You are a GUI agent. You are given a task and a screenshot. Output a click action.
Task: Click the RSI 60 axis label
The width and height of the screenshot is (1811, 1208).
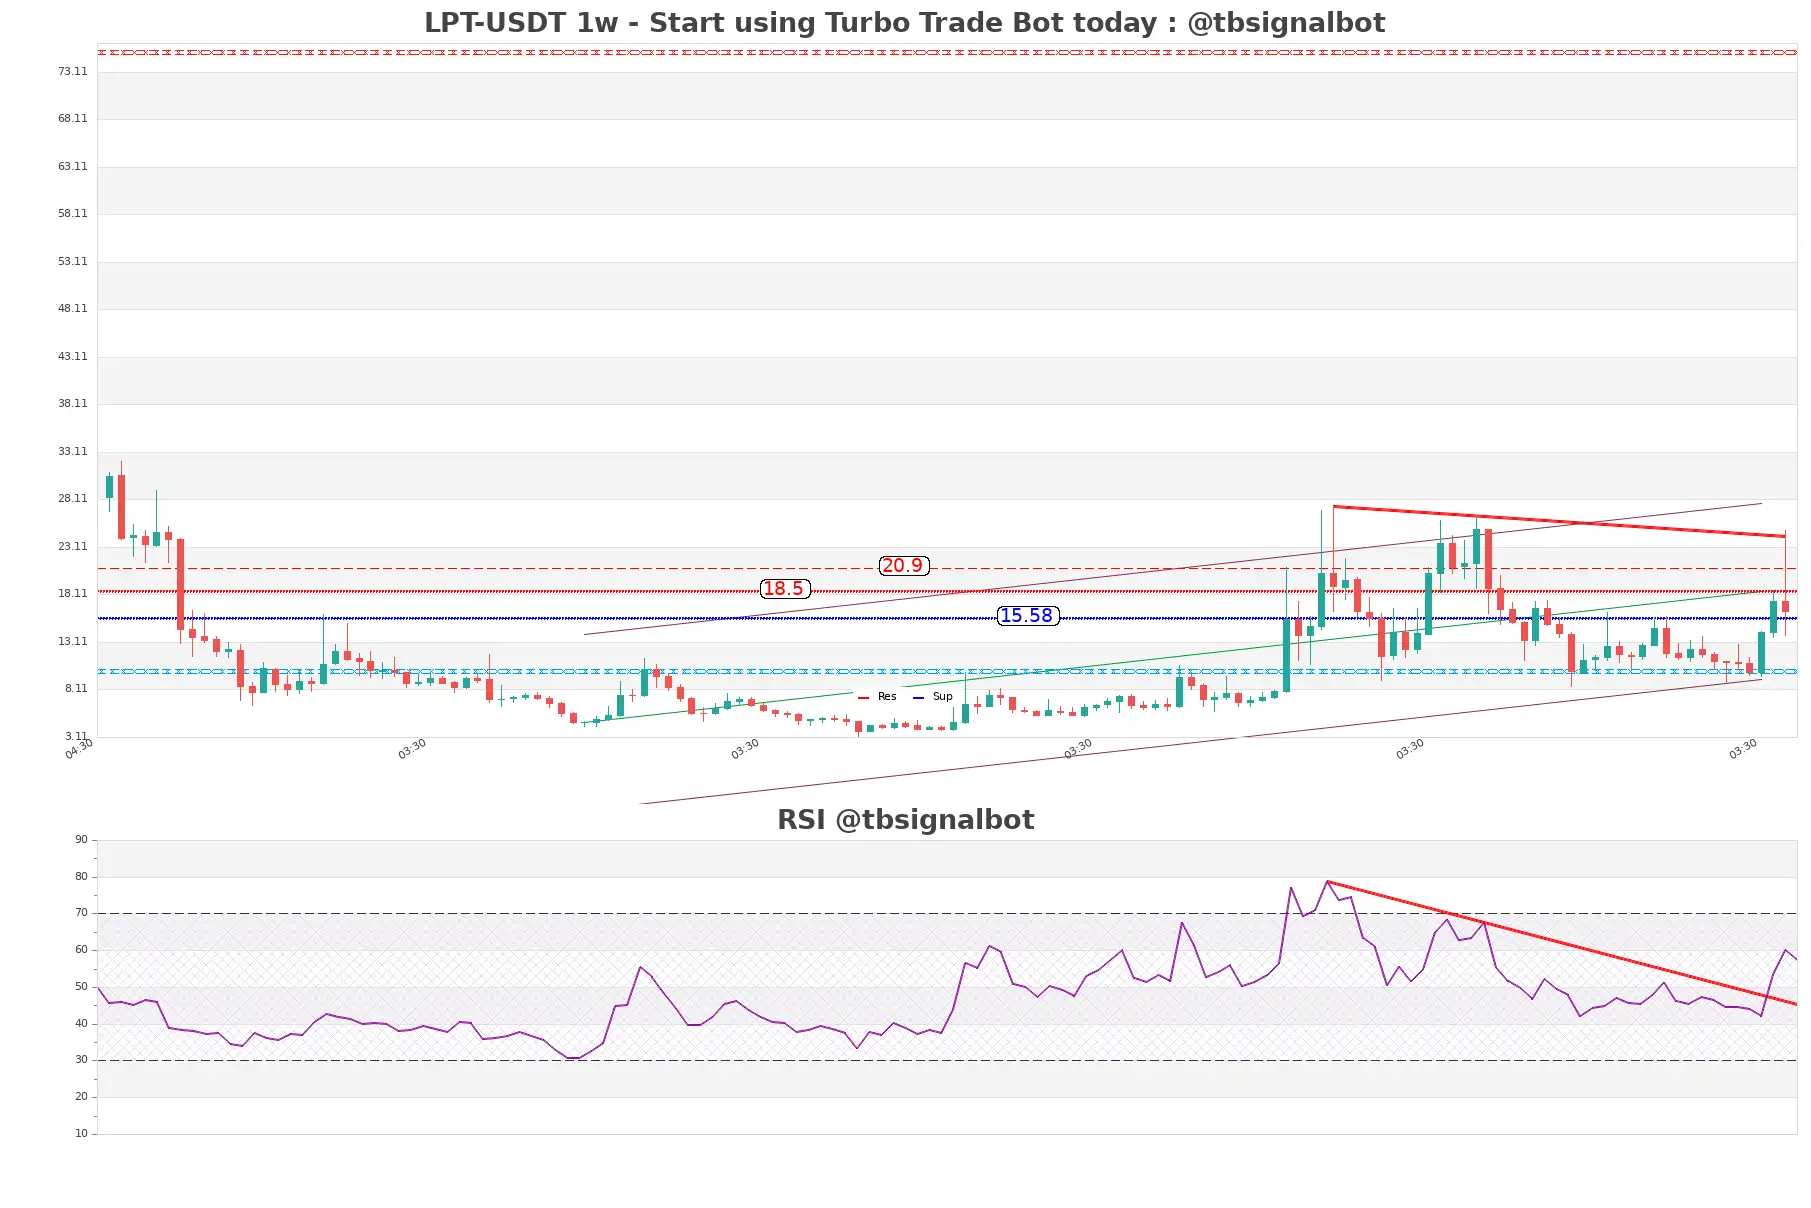coord(81,950)
